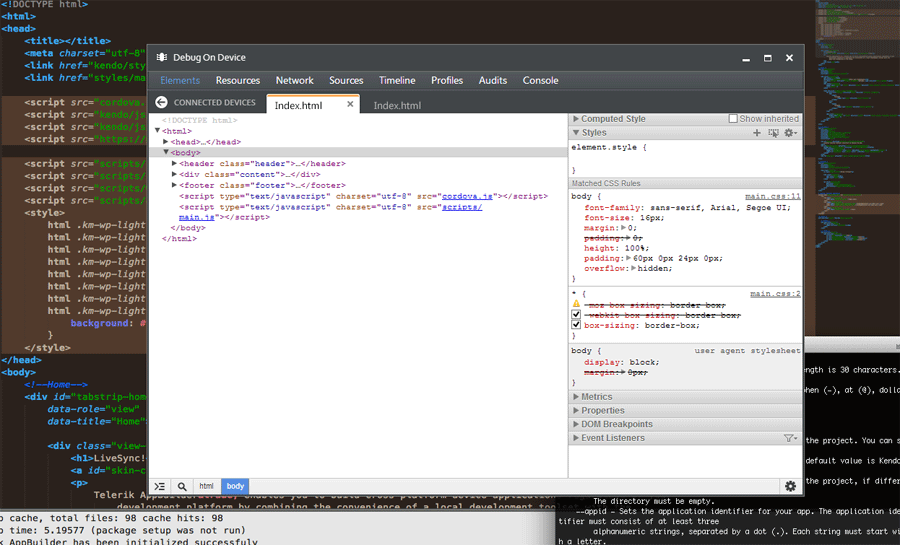Add a new style rule with plus icon

757,133
